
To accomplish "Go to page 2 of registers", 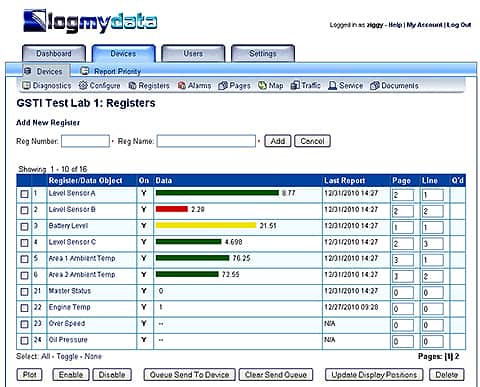I will pyautogui.click(x=457, y=356).
